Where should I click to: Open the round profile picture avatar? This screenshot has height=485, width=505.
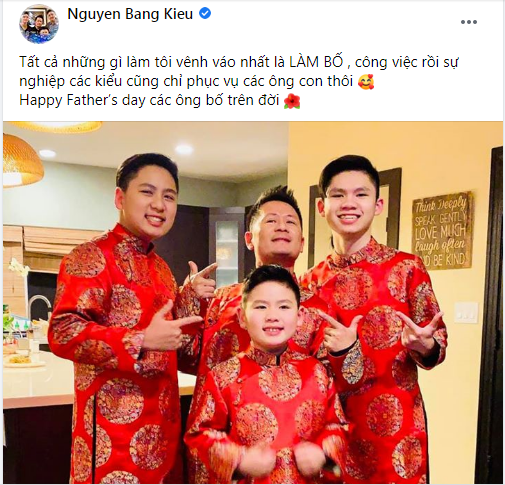(39, 24)
